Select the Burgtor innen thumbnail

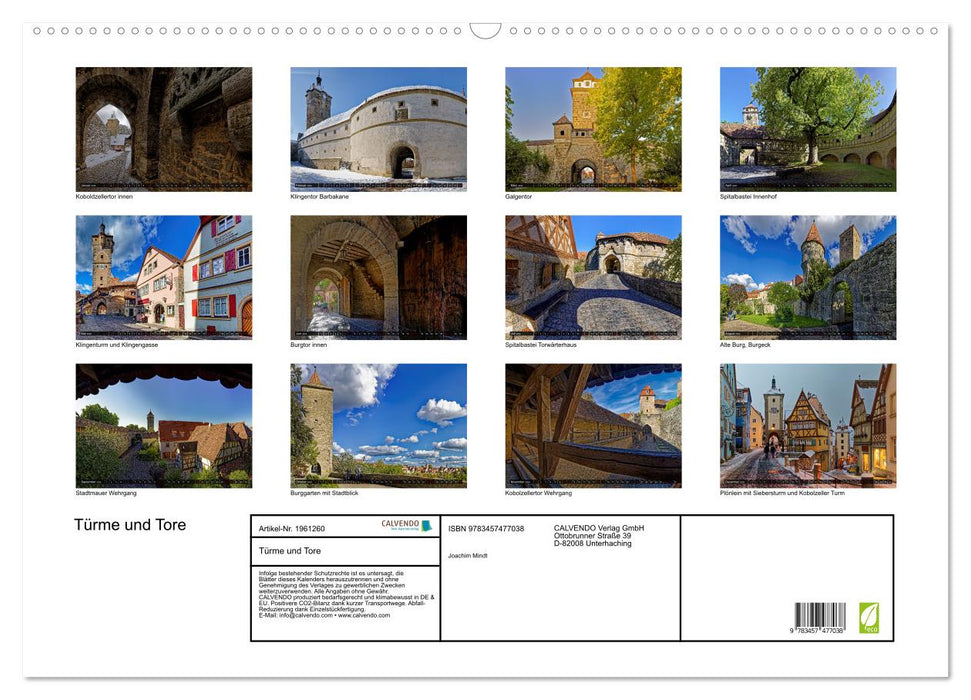click(x=378, y=277)
